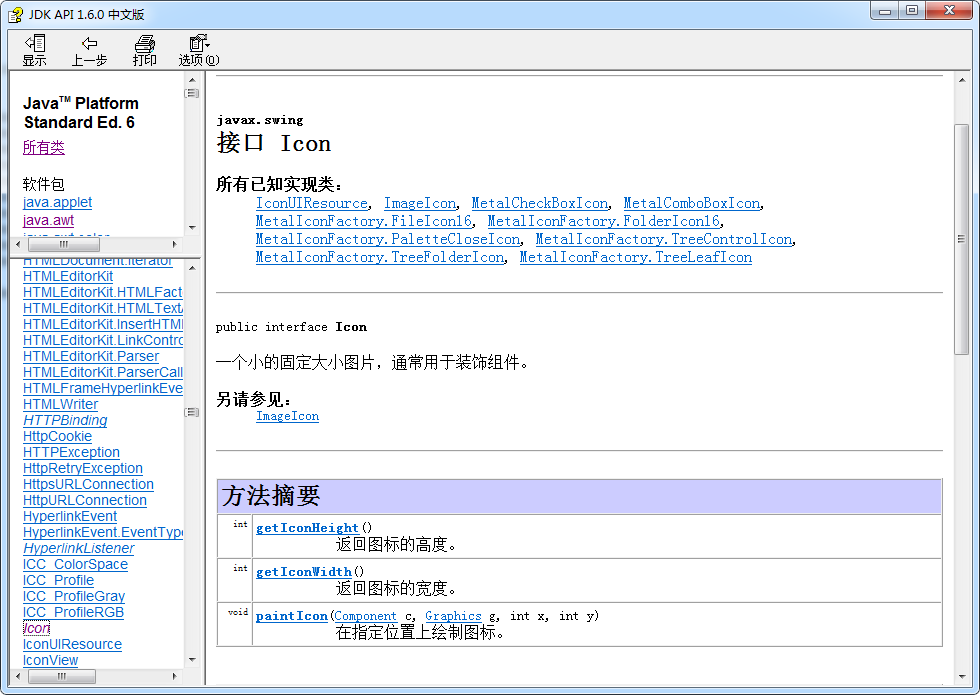Open IconUIResource in the class list
The height and width of the screenshot is (695, 980).
point(72,644)
